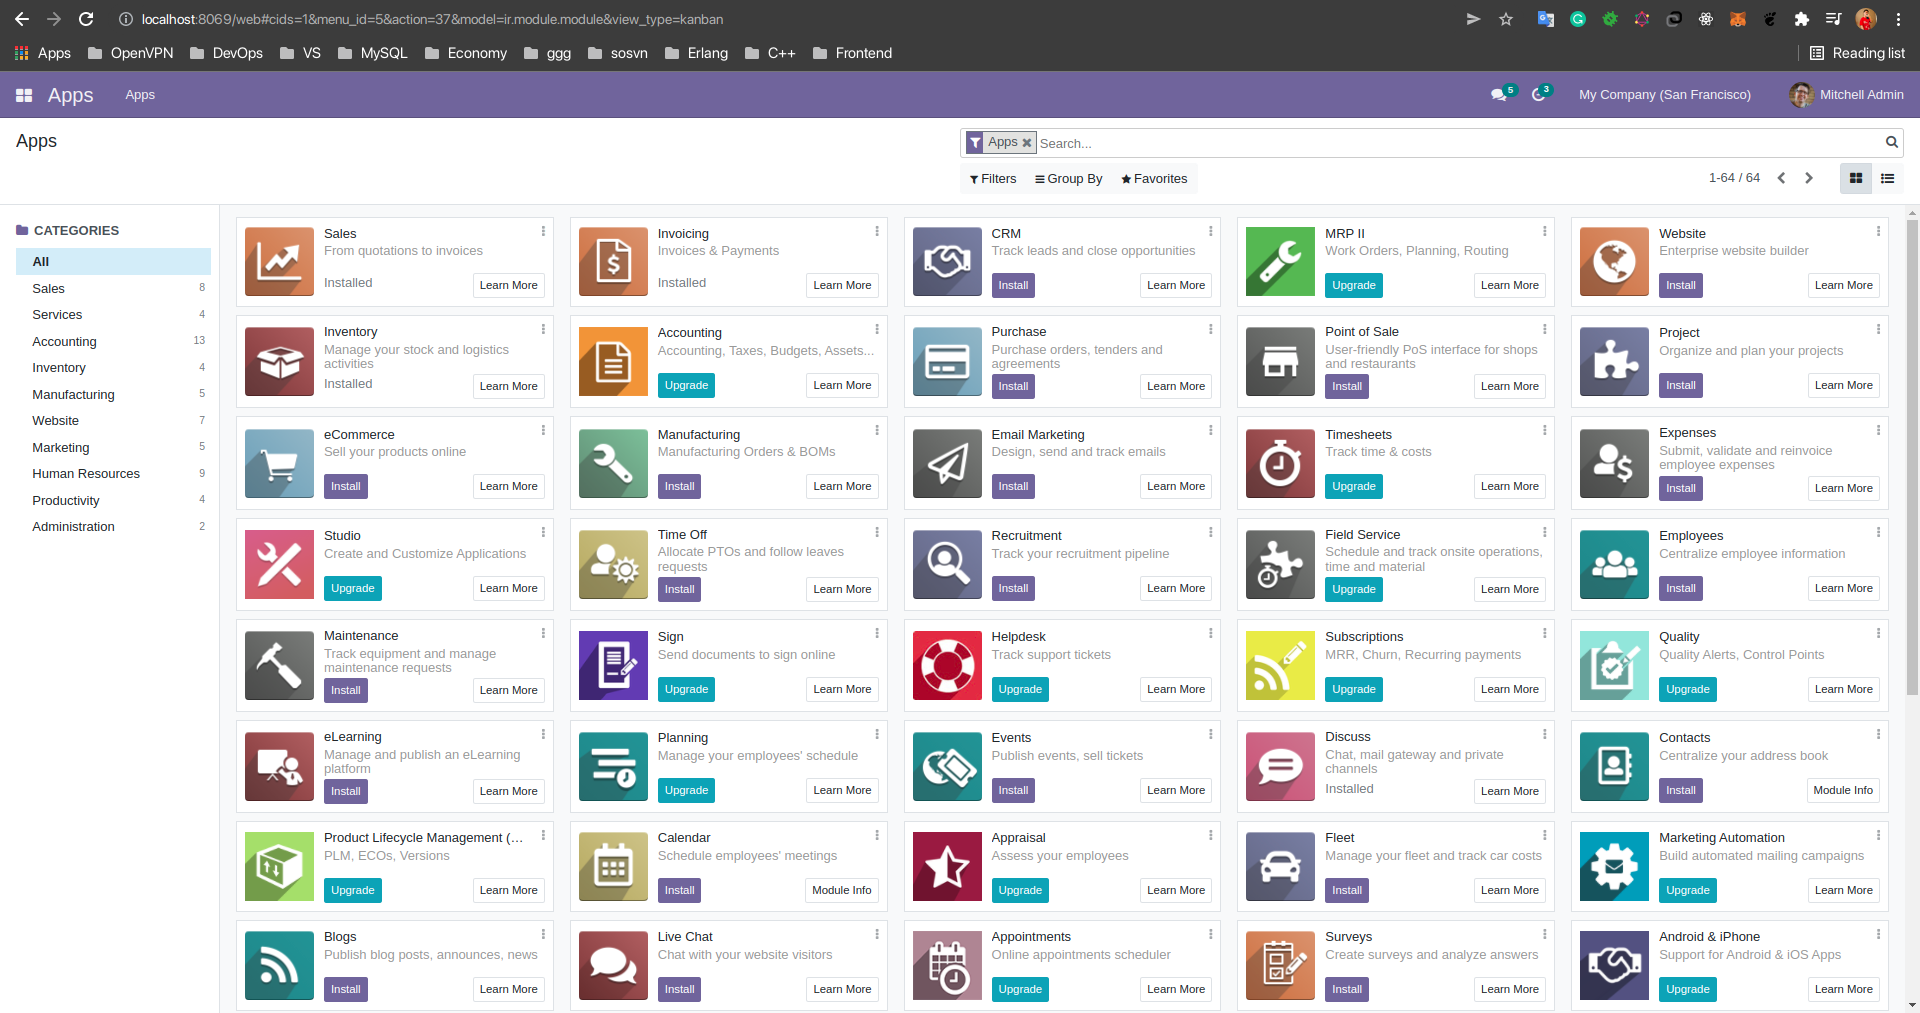Screen dimensions: 1920x1013
Task: Click the Studio tools icon
Action: click(279, 564)
